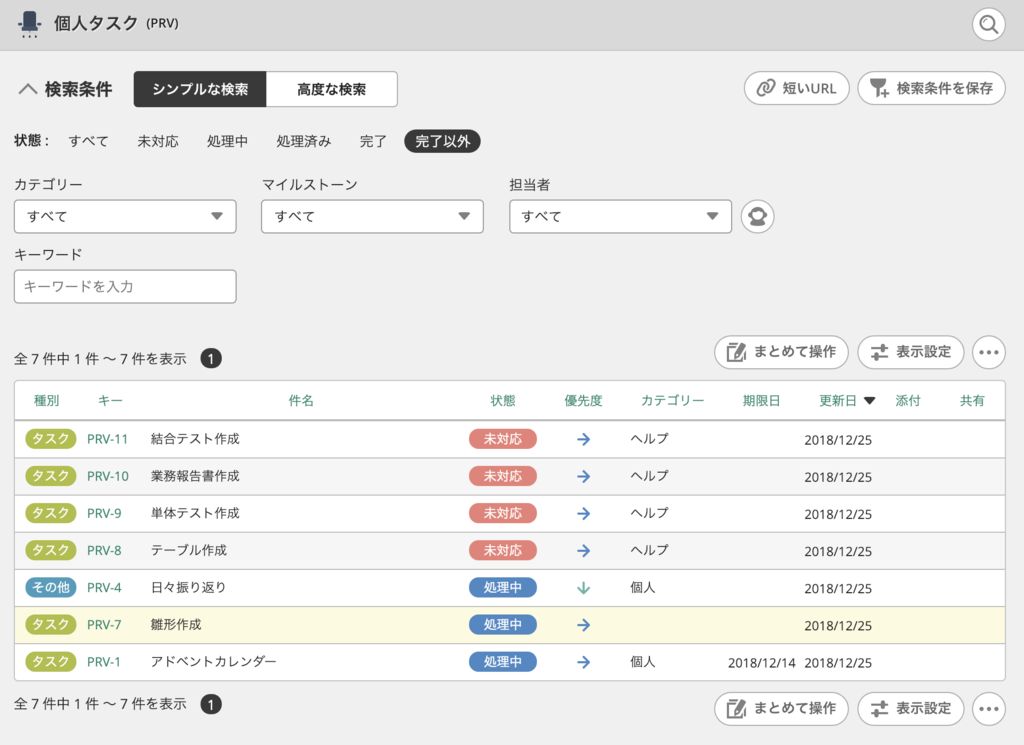Click the priority arrow in PRV-1 row
The height and width of the screenshot is (745, 1024).
point(584,662)
